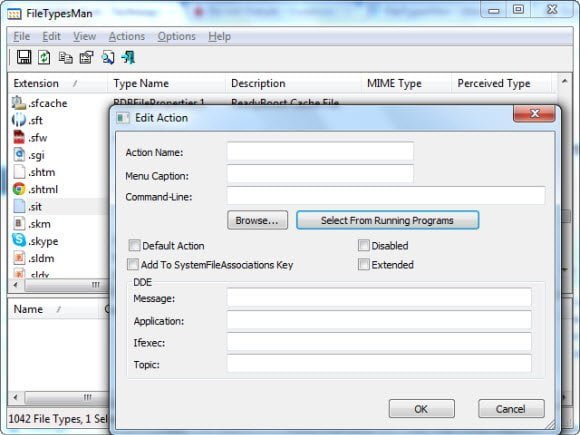The height and width of the screenshot is (435, 580).
Task: Select the .skm file type icon
Action: (x=18, y=223)
